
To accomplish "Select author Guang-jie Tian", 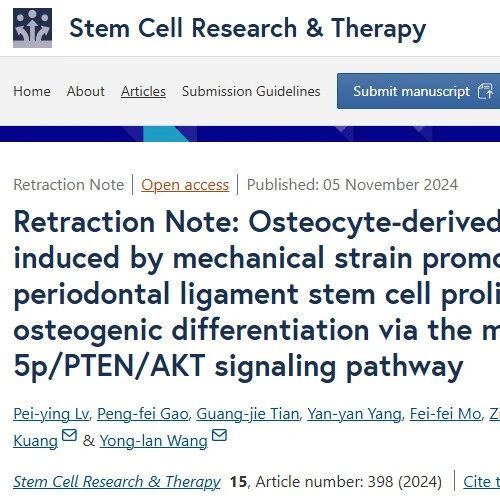I will pyautogui.click(x=248, y=414).
